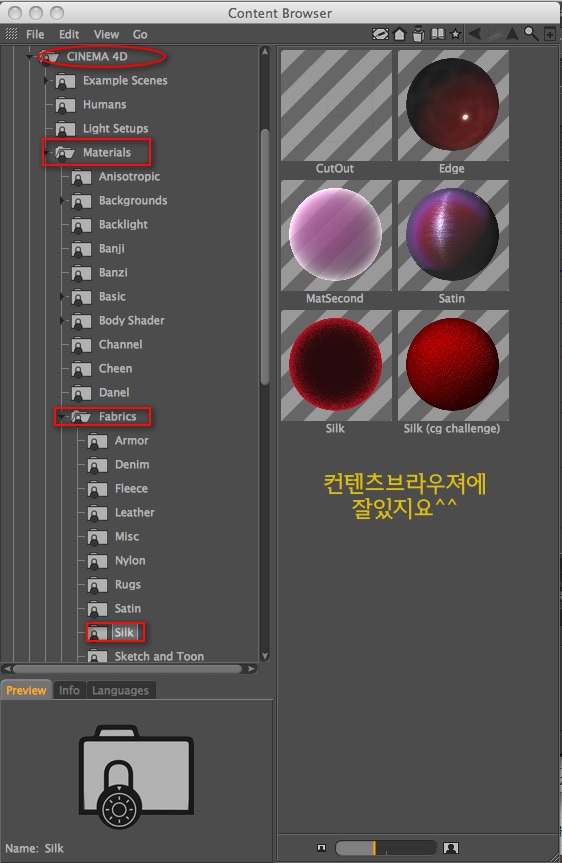This screenshot has height=863, width=562.
Task: Open the Go menu
Action: click(x=140, y=34)
